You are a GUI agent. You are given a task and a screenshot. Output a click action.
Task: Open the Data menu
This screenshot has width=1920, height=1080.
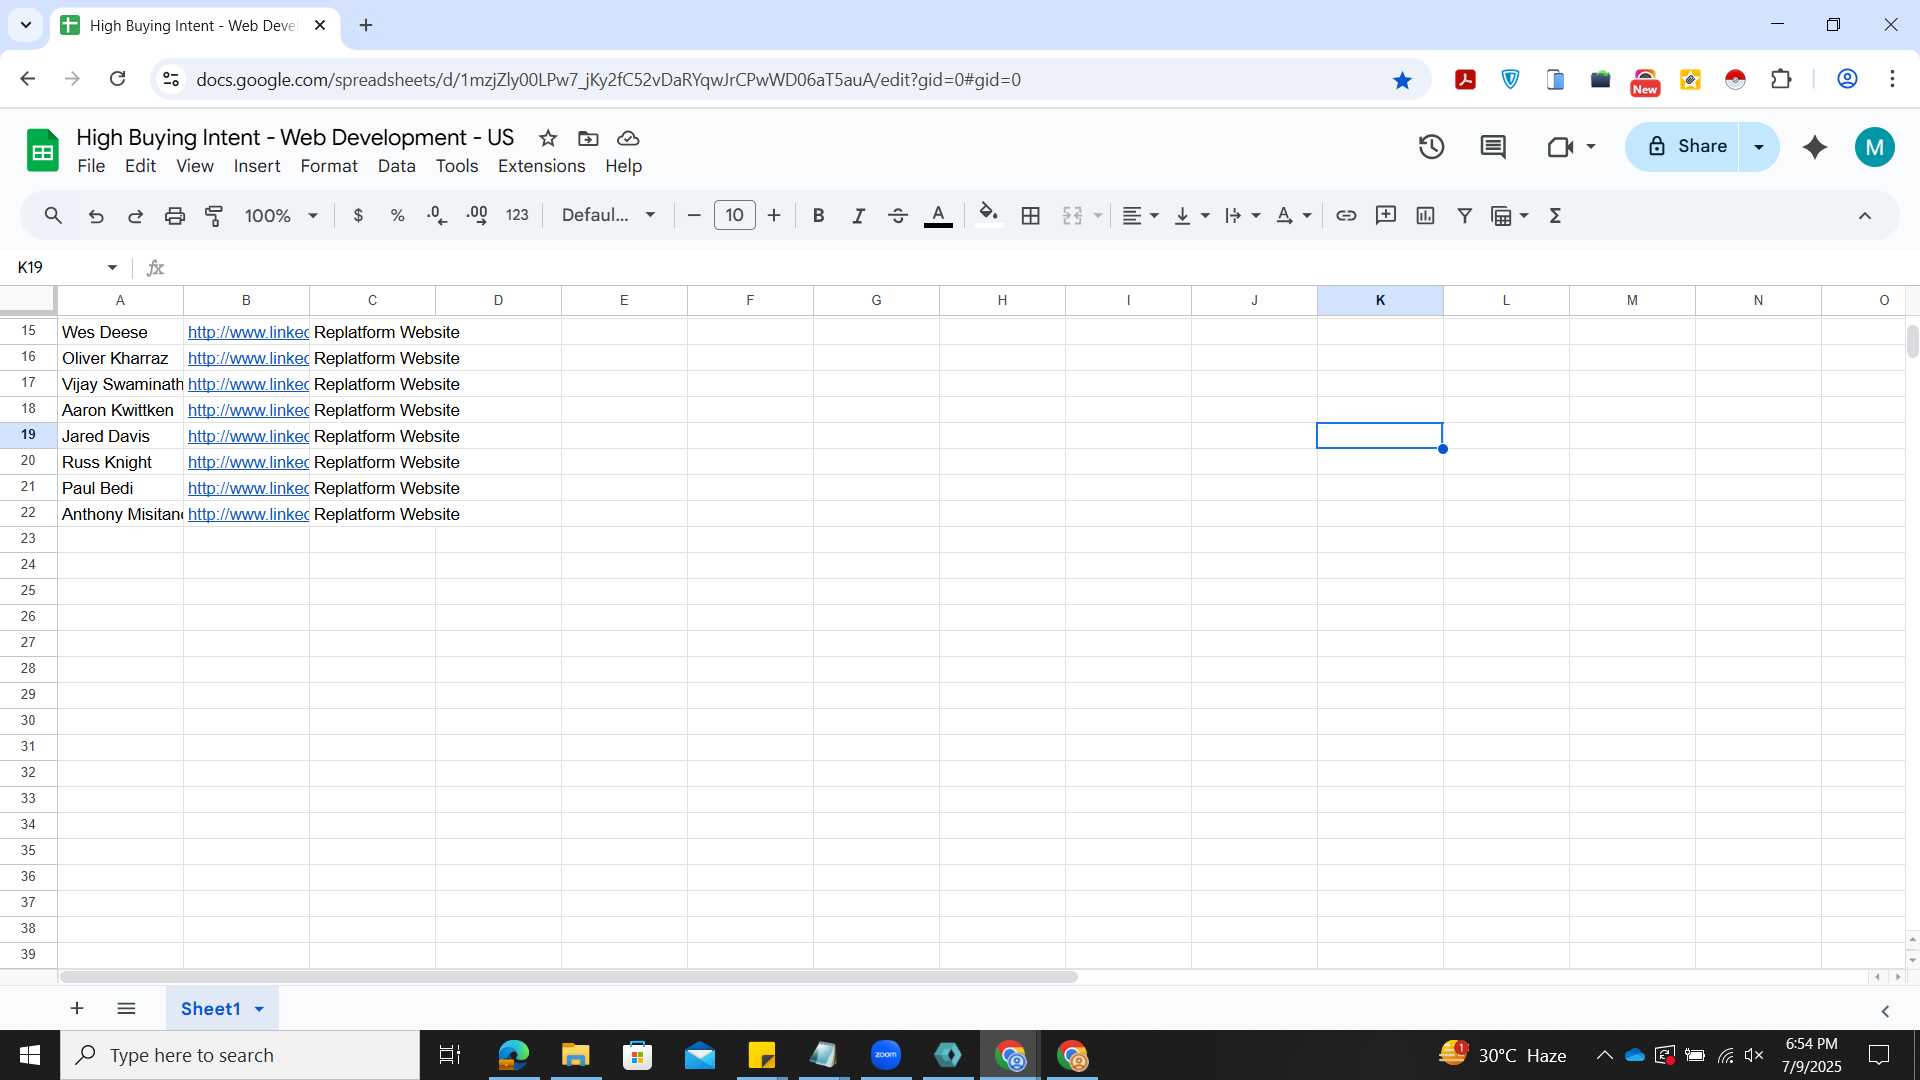click(396, 166)
